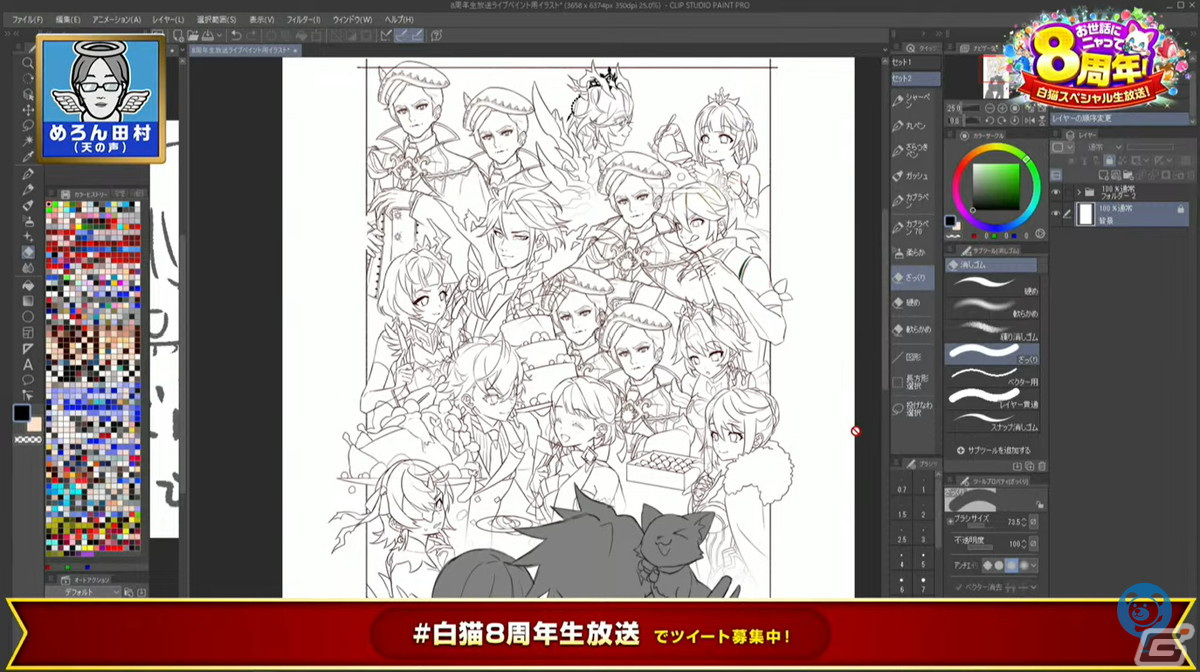Click Navigator rotate left button
Screen dimensions: 1200x672
(x=991, y=120)
